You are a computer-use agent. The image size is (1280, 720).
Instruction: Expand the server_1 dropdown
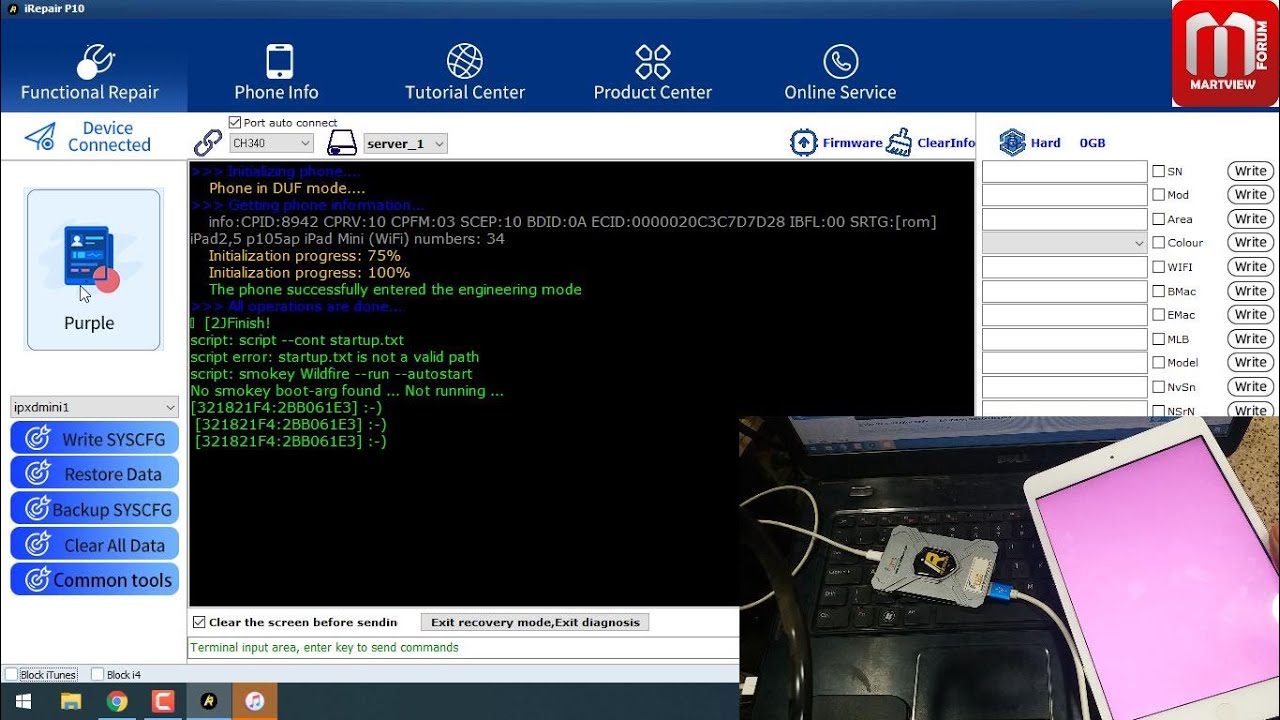[x=405, y=144]
